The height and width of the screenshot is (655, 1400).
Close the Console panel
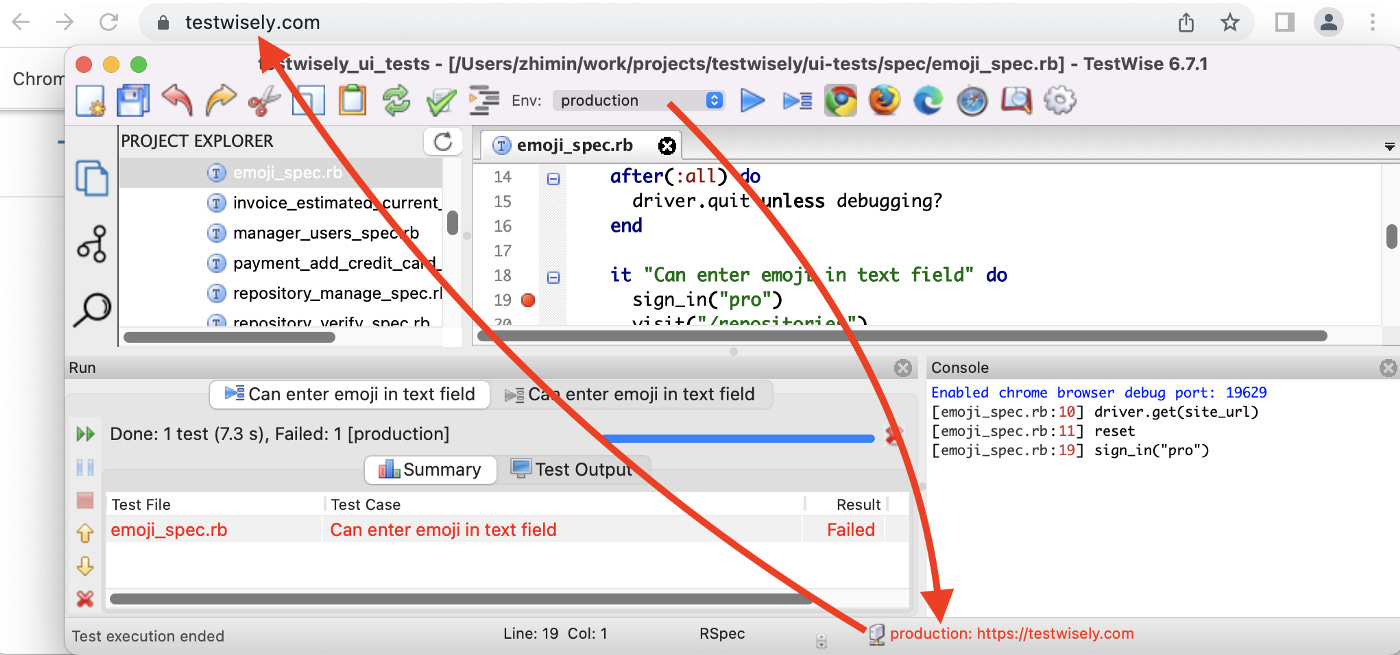pyautogui.click(x=1389, y=368)
